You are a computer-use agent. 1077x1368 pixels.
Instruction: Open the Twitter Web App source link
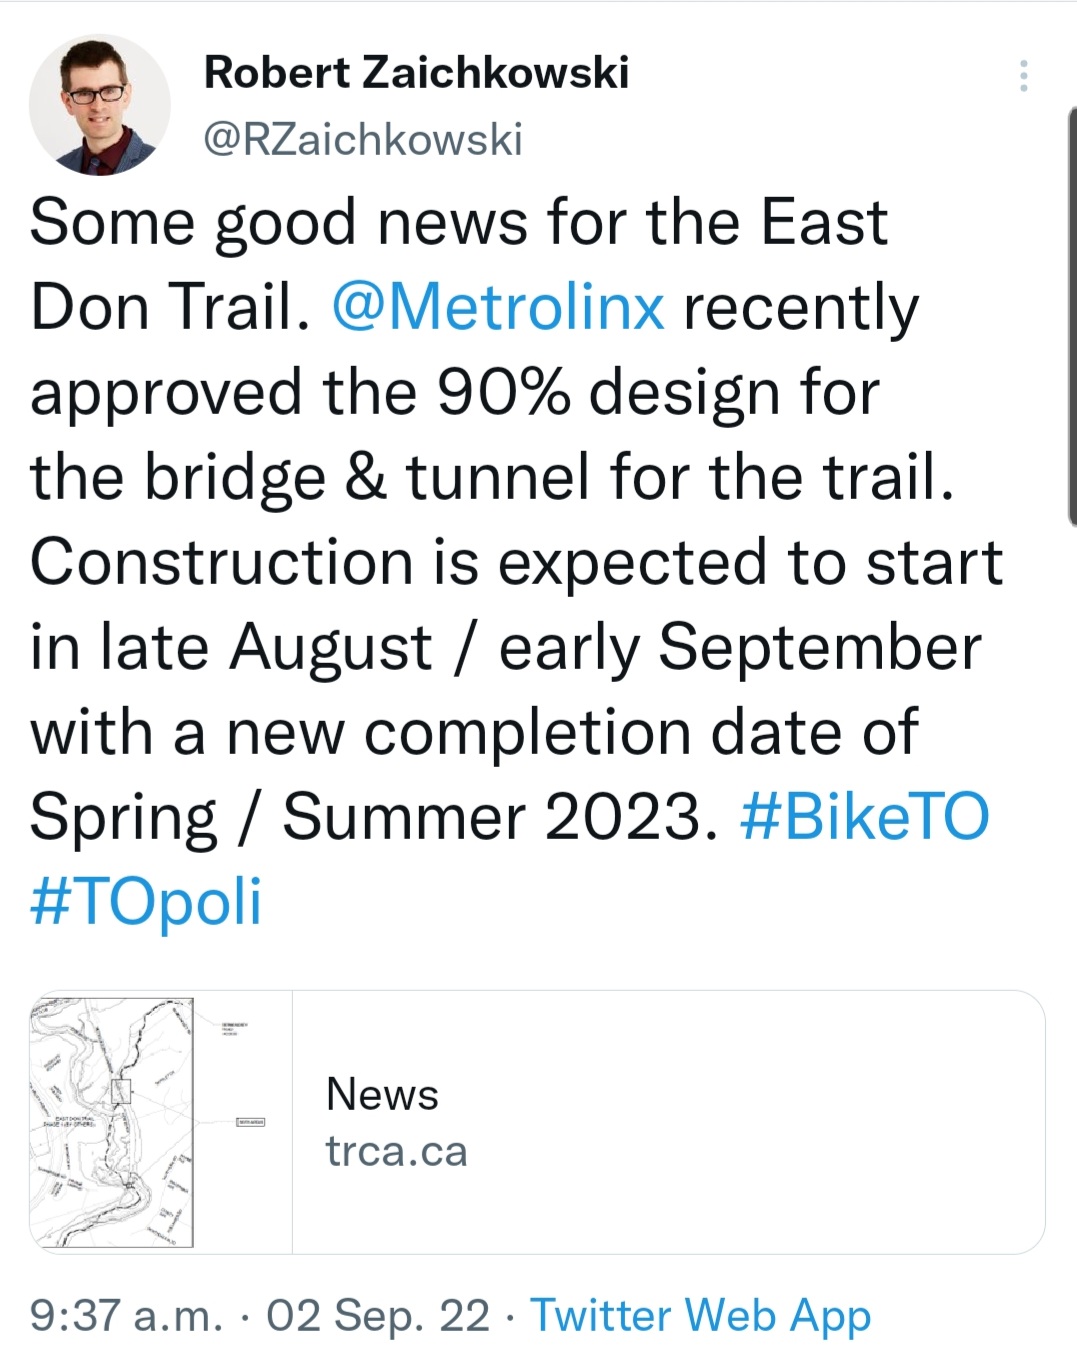coord(700,1316)
